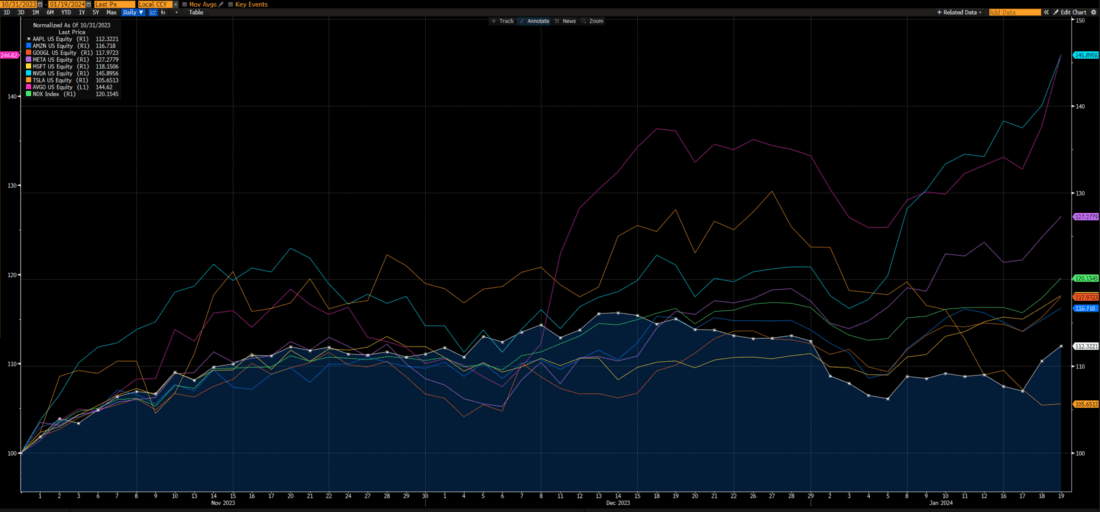Click the NDX green legend swatch
1100x512 pixels.
(29, 93)
